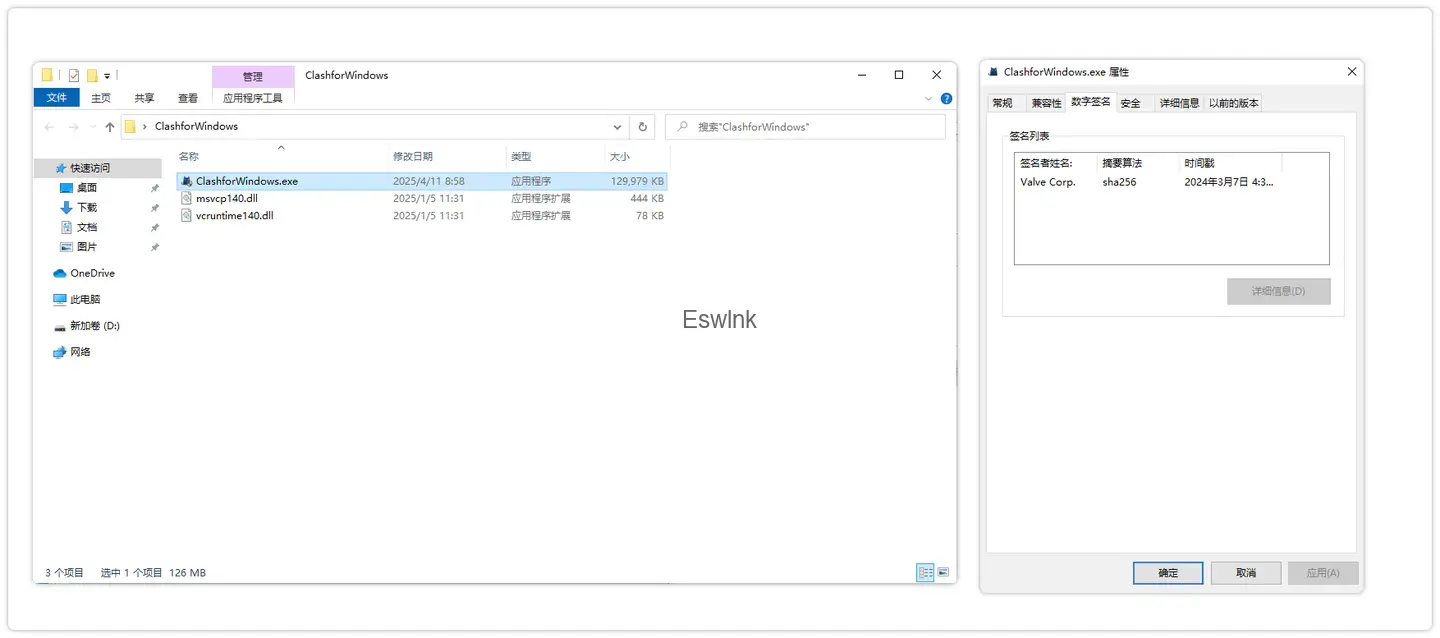Viewport: 1440px width, 638px height.
Task: Click the search ClashforWindows input box
Action: pos(805,127)
